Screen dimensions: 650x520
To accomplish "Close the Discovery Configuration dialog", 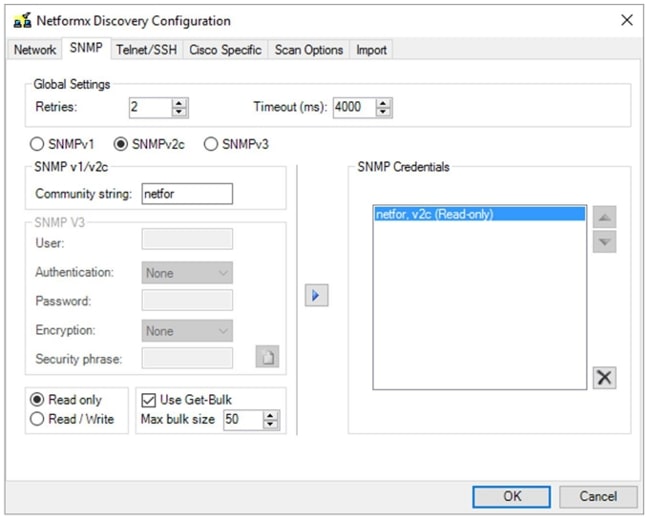I will click(627, 20).
